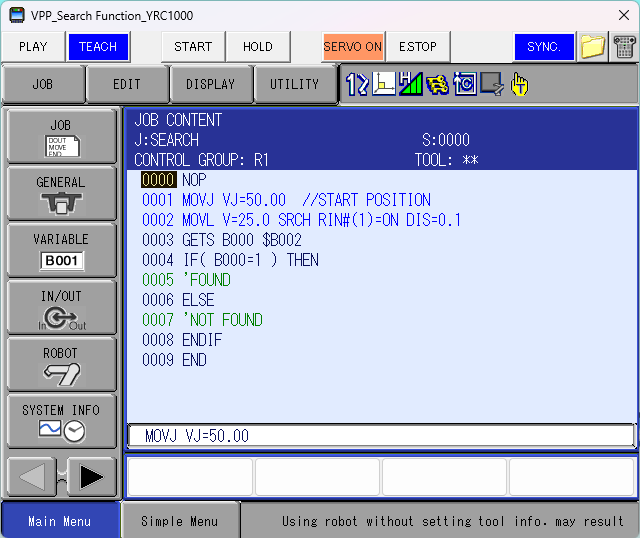Open the DISPLAY dropdown menu
This screenshot has height=538, width=640.
211,85
